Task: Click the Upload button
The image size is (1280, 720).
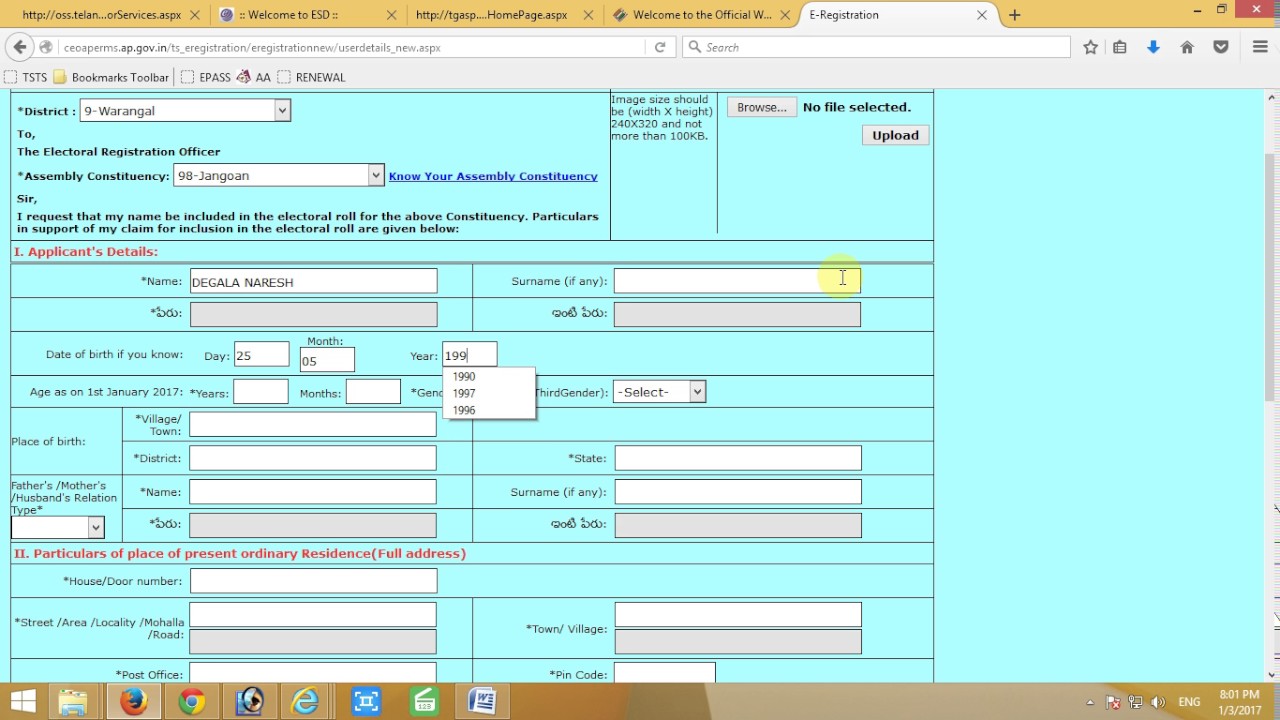Action: tap(895, 135)
